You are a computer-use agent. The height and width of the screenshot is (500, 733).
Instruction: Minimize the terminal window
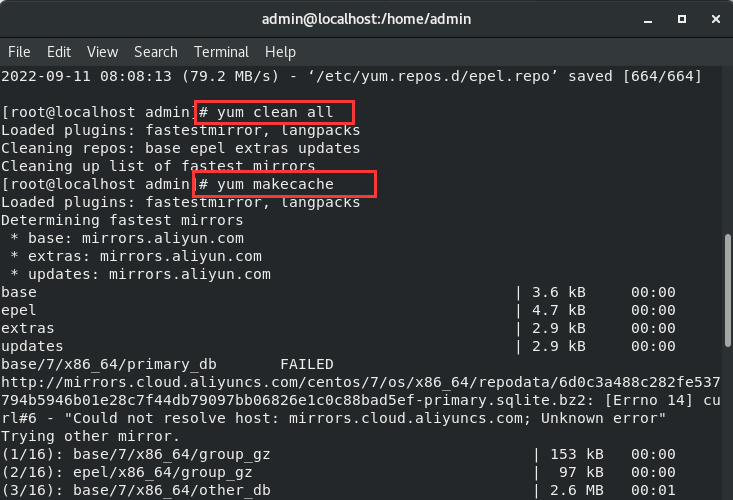click(x=653, y=18)
